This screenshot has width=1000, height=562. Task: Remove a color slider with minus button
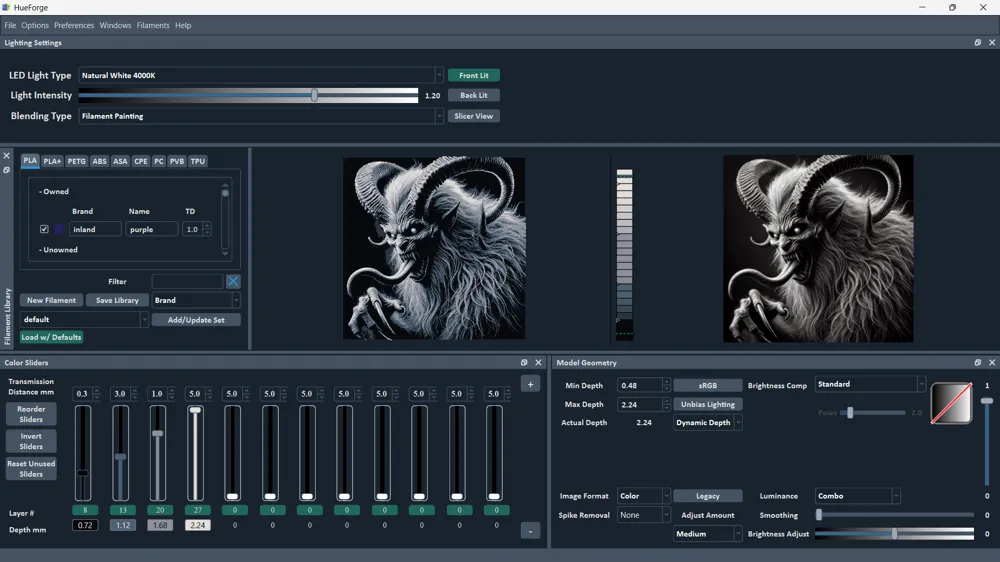tap(531, 531)
